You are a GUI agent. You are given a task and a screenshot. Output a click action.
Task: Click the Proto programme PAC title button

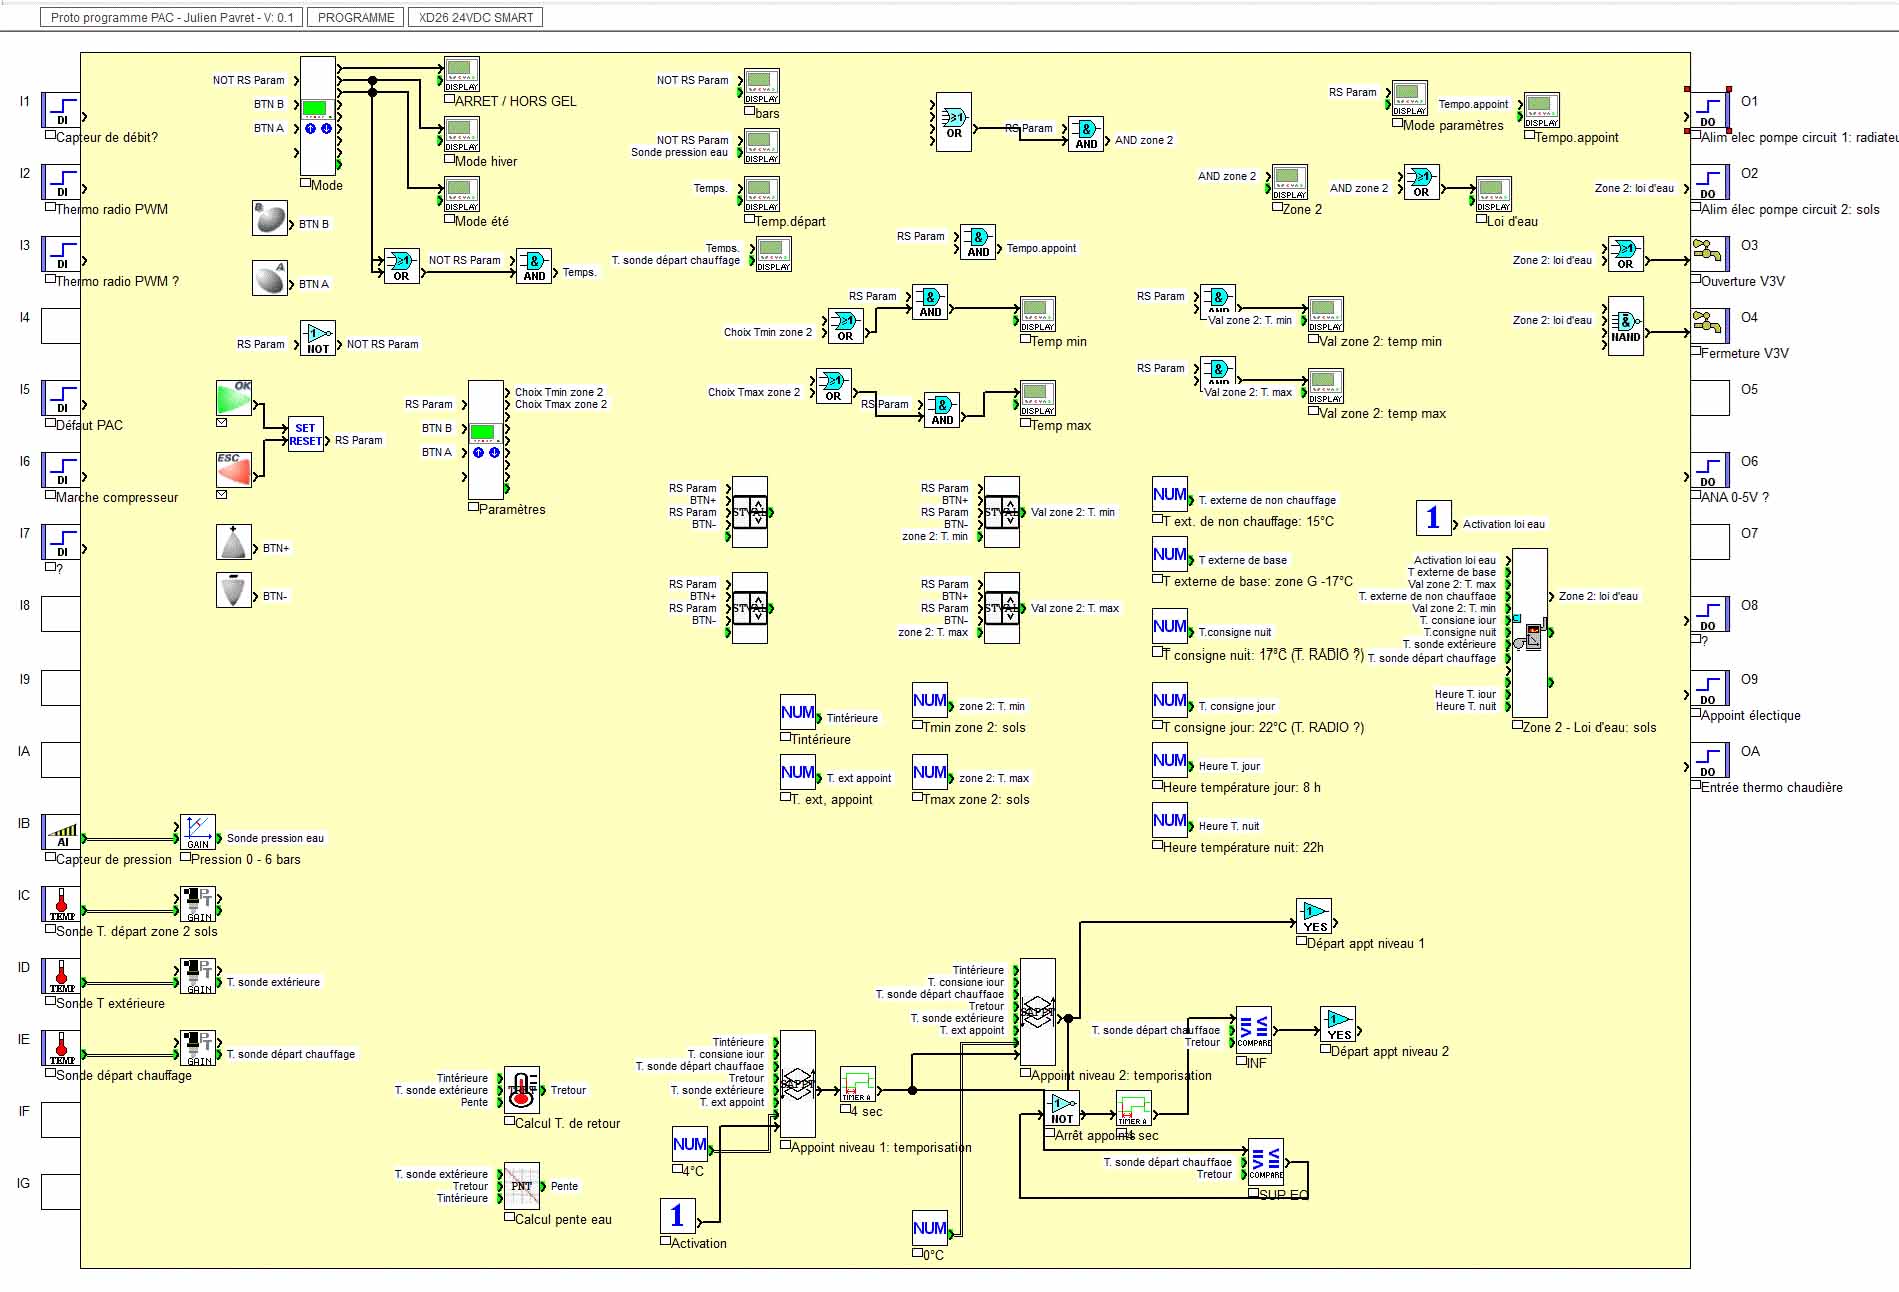point(172,17)
